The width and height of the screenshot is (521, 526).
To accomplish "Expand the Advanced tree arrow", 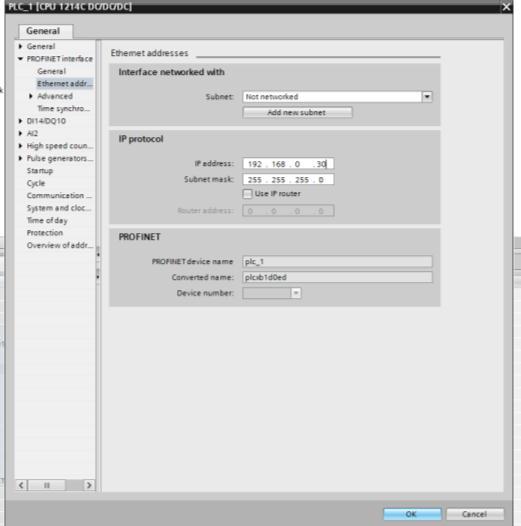I will [x=31, y=96].
